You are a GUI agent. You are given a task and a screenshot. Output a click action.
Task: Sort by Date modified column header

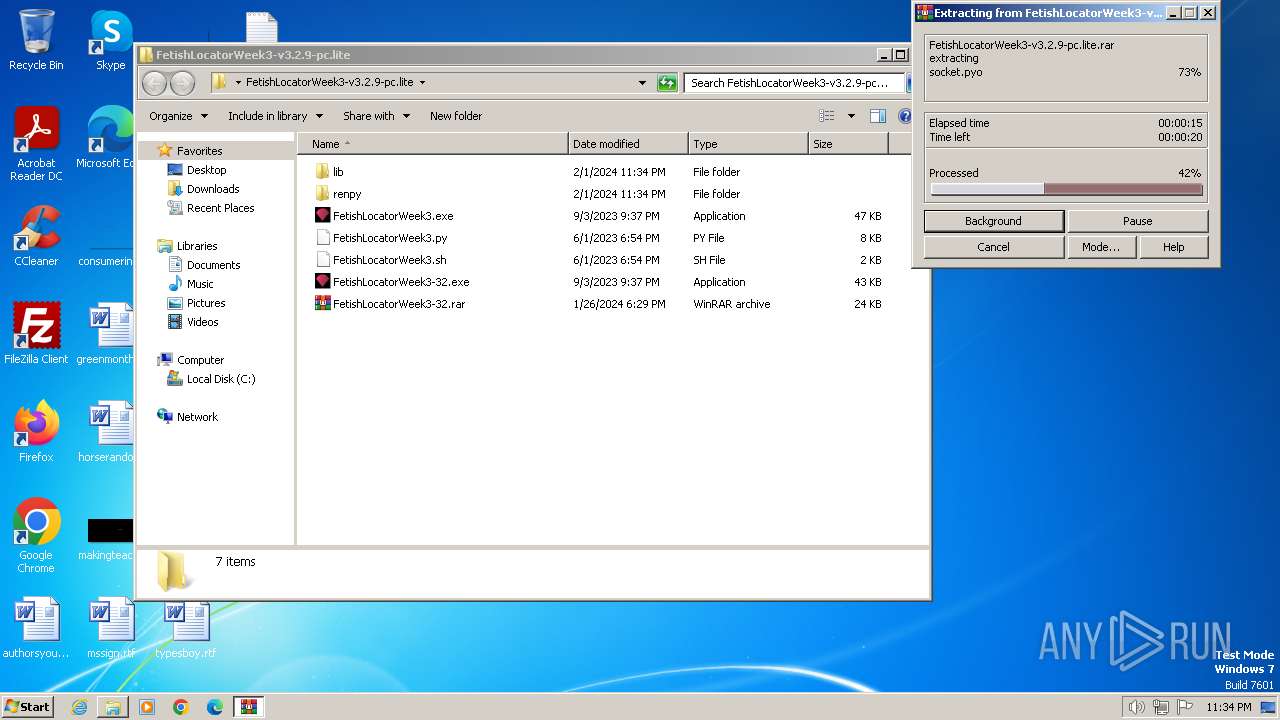coord(628,144)
